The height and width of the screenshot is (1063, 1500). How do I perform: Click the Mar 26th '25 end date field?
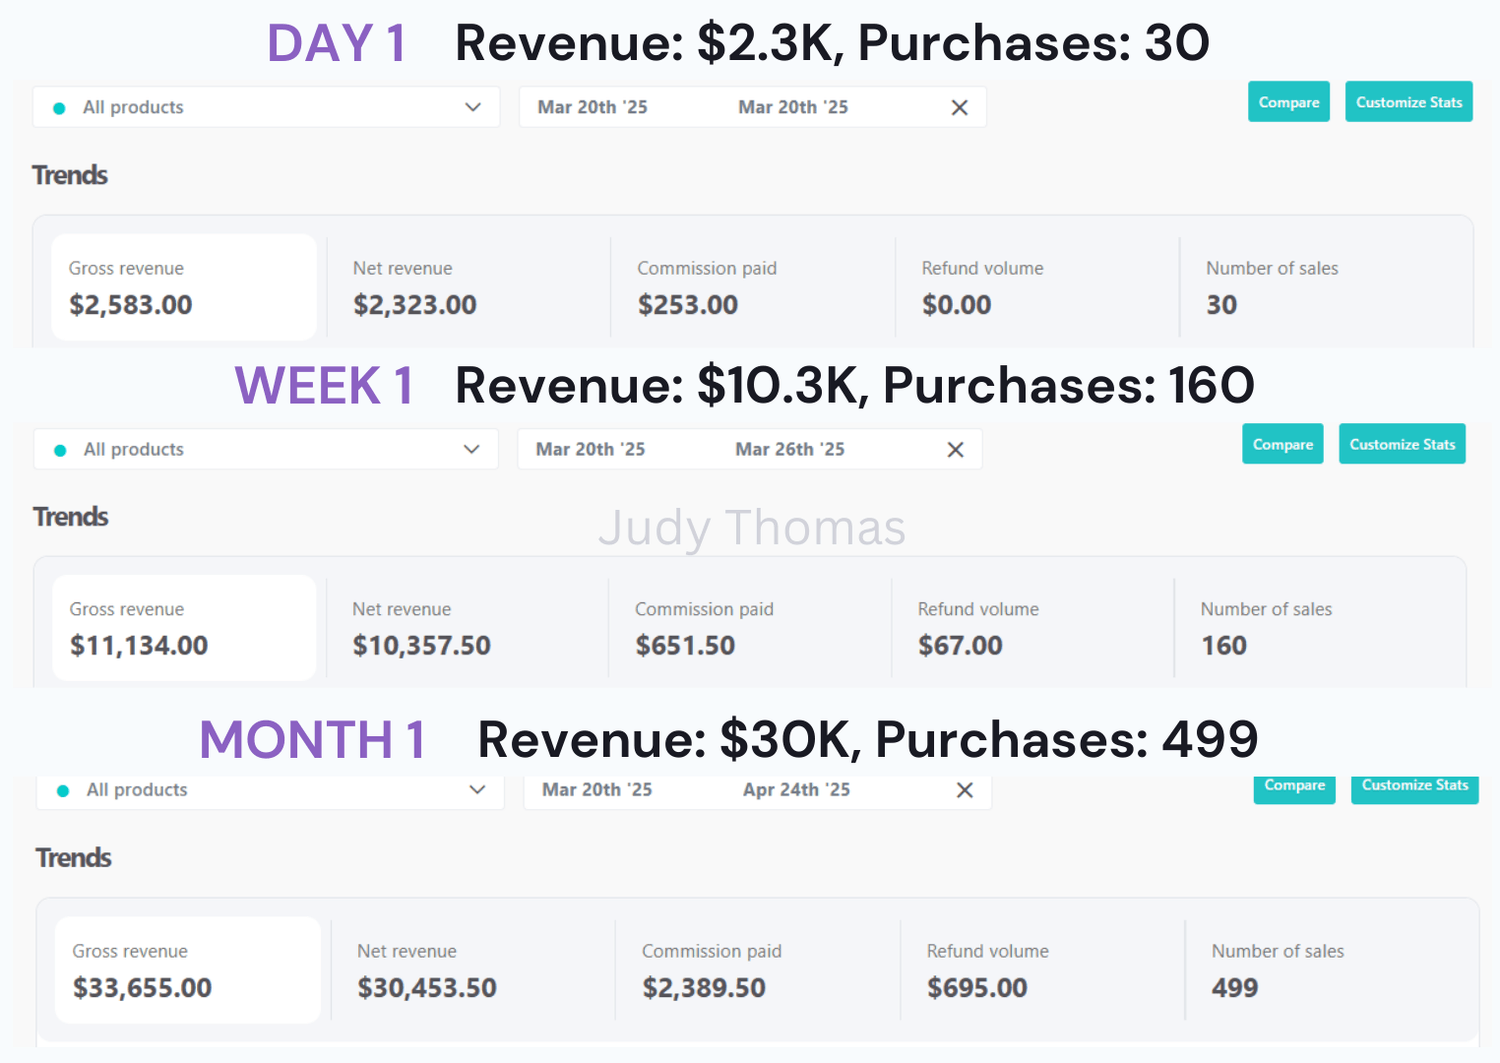coord(790,450)
